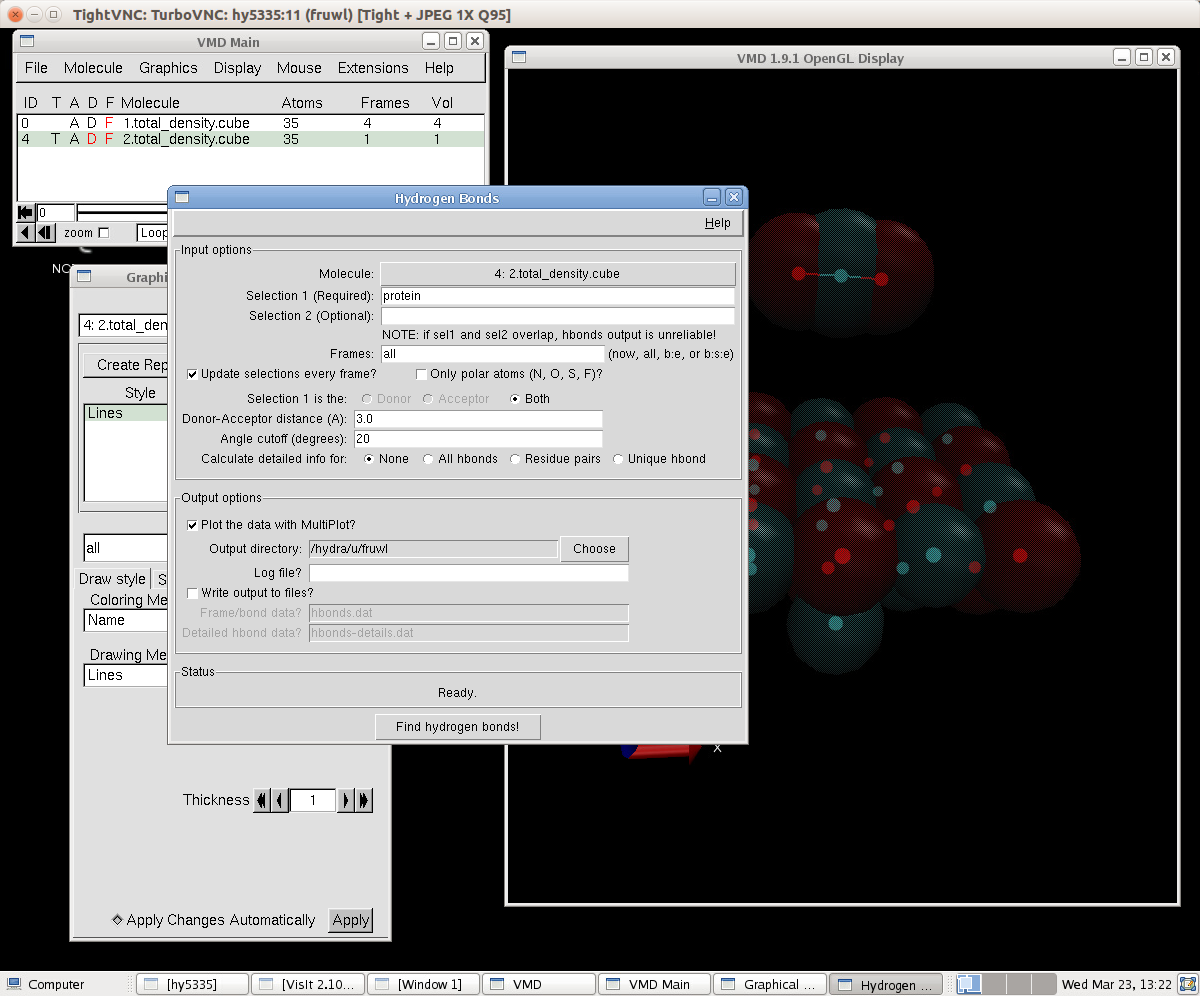The height and width of the screenshot is (996, 1200).
Task: Decrease Thickness by one step
Action: [x=280, y=800]
